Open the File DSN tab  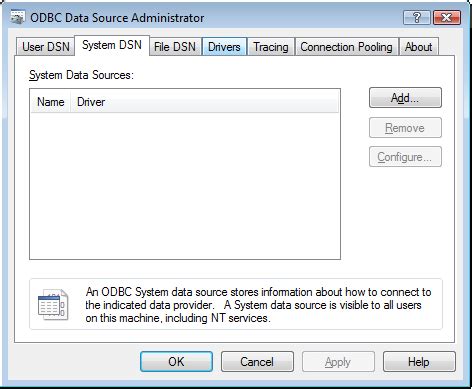coord(175,47)
